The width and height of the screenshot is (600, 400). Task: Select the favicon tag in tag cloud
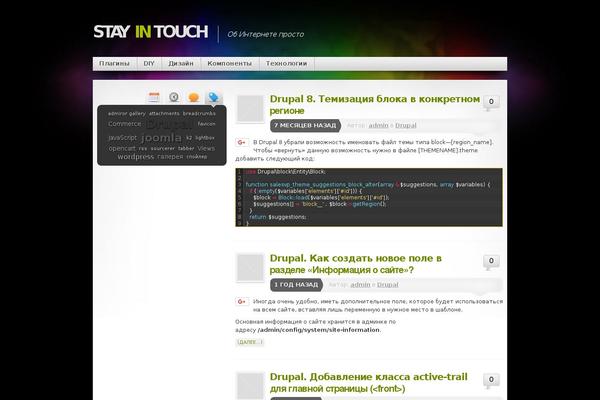207,124
